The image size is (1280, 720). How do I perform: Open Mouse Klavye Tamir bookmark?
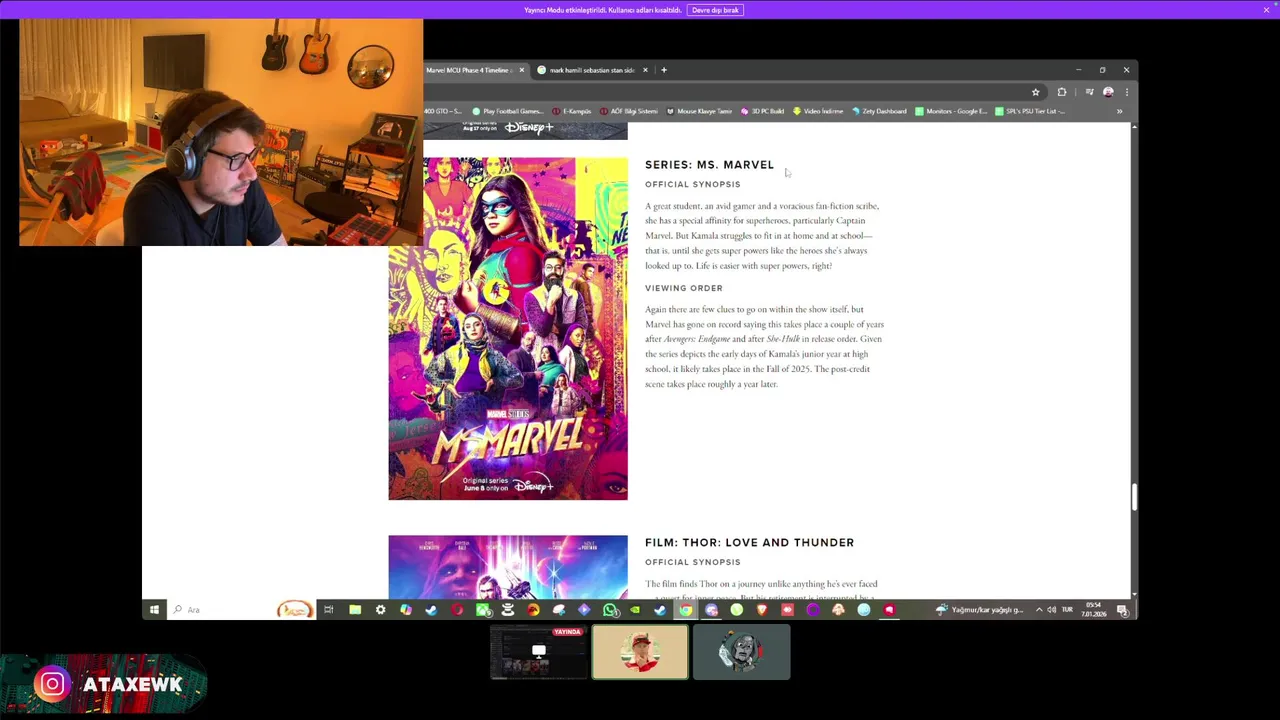point(699,111)
